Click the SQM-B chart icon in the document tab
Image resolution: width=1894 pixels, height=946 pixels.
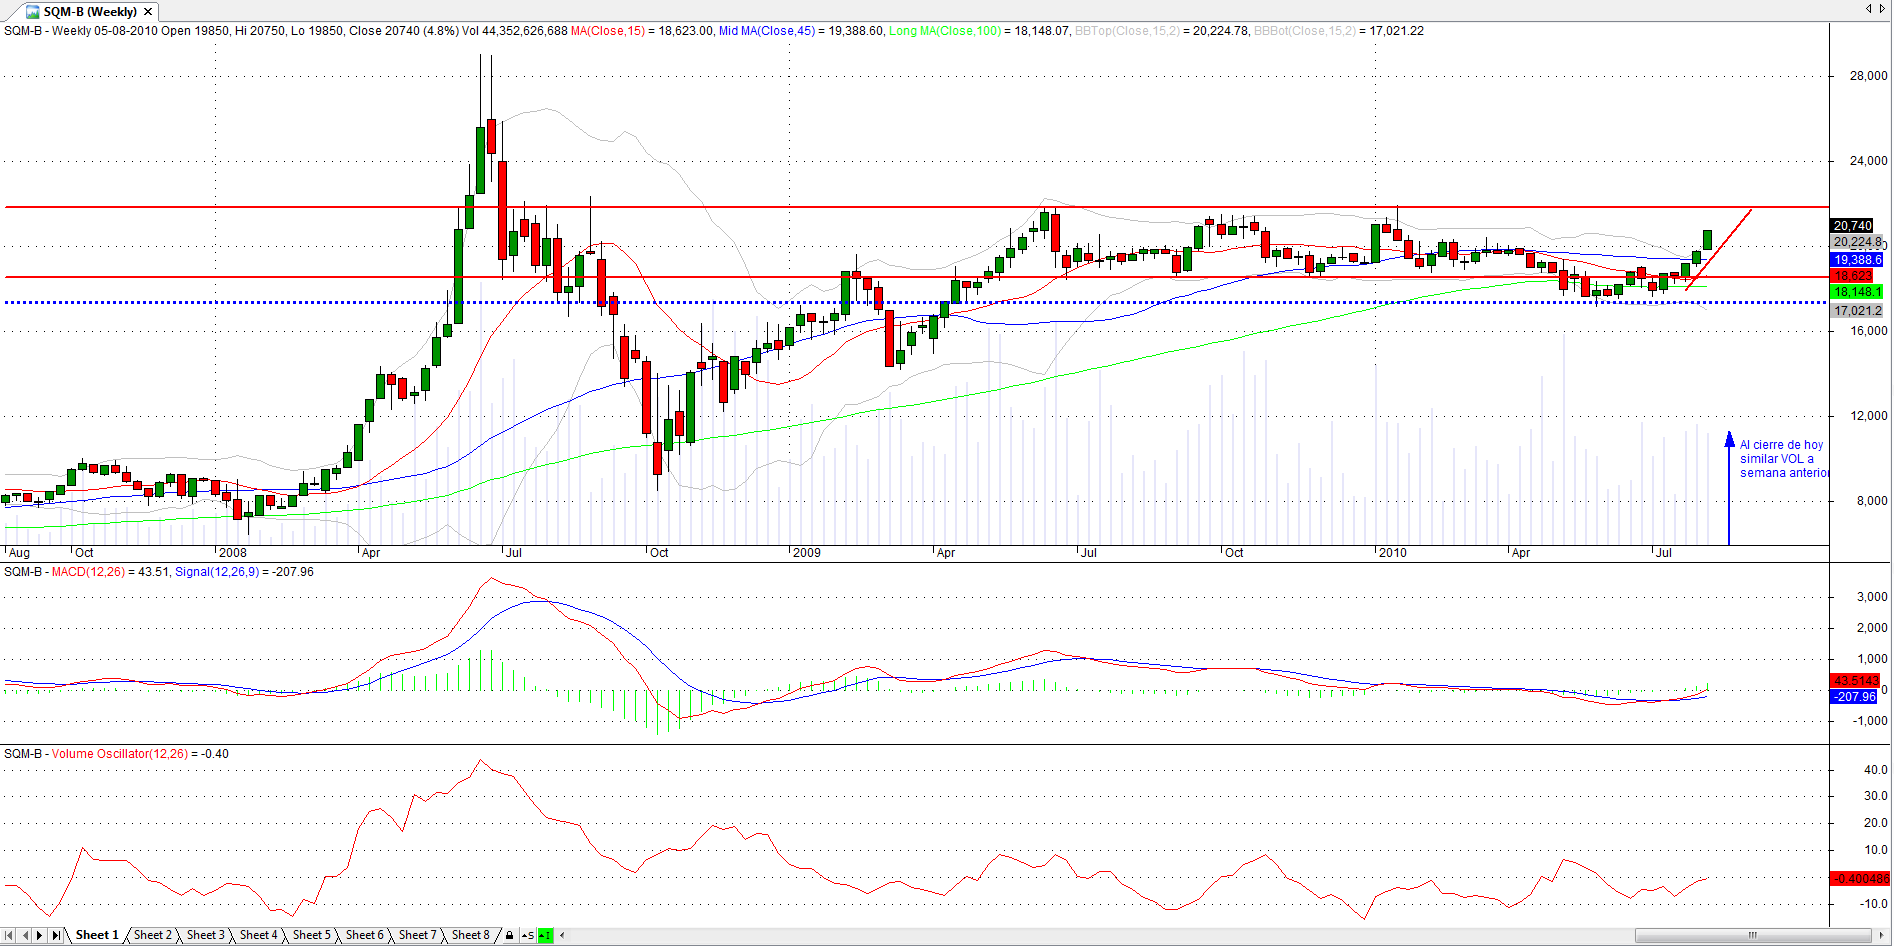click(x=33, y=12)
